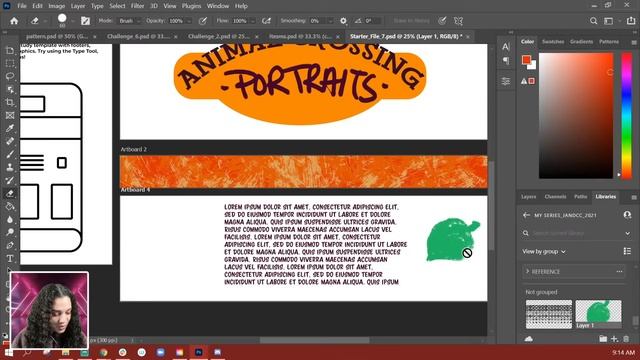This screenshot has height=360, width=640.
Task: Click the white background color swatch
Action: pos(532,66)
